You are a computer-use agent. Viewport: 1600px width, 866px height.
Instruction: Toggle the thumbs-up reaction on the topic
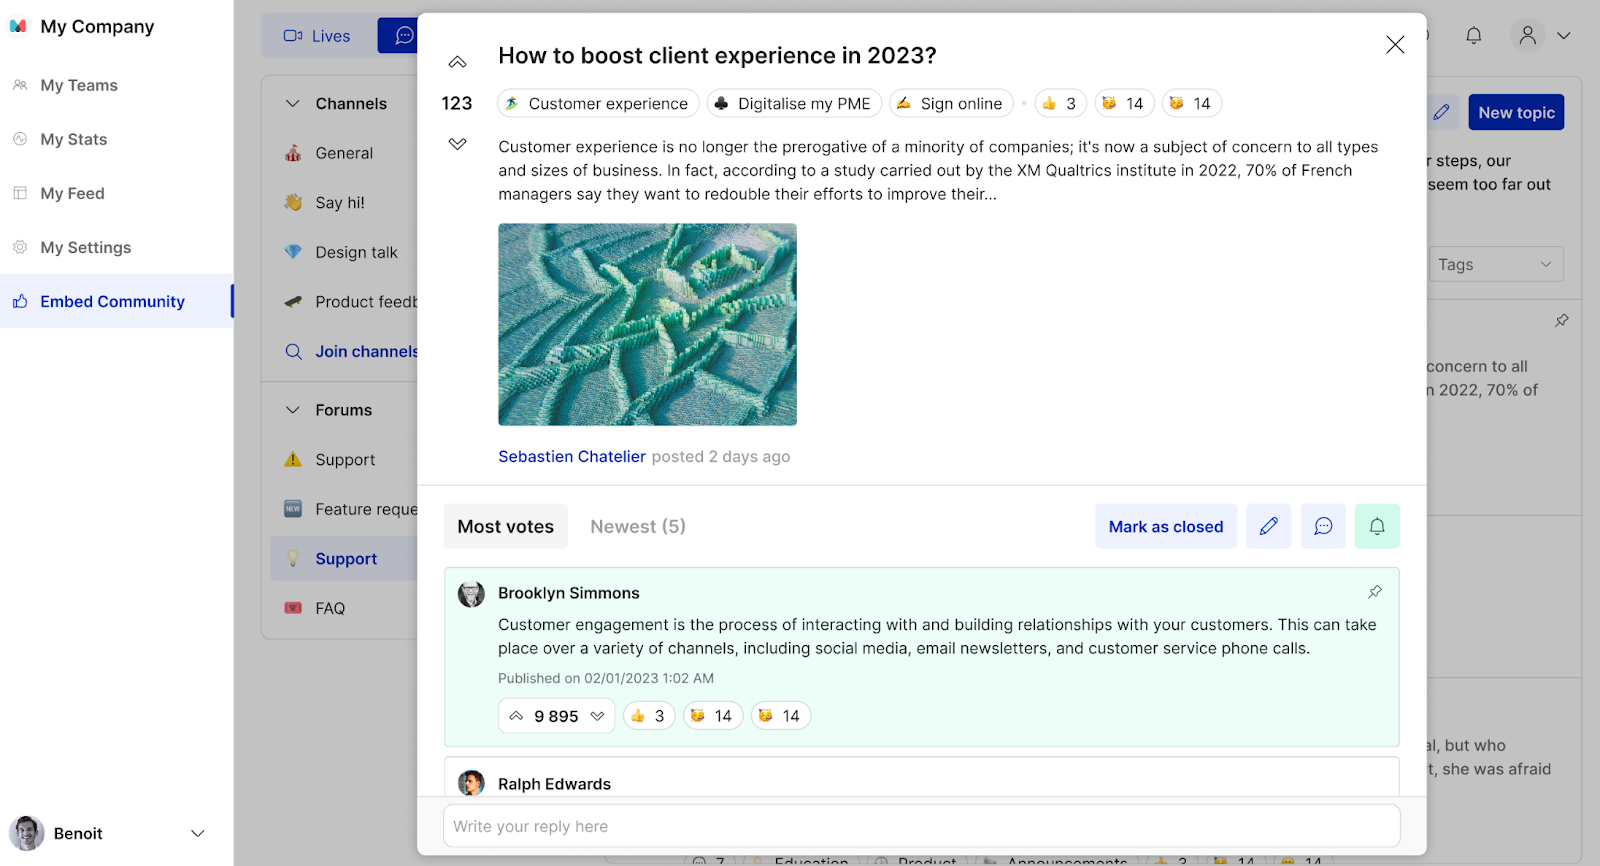[x=1060, y=103]
